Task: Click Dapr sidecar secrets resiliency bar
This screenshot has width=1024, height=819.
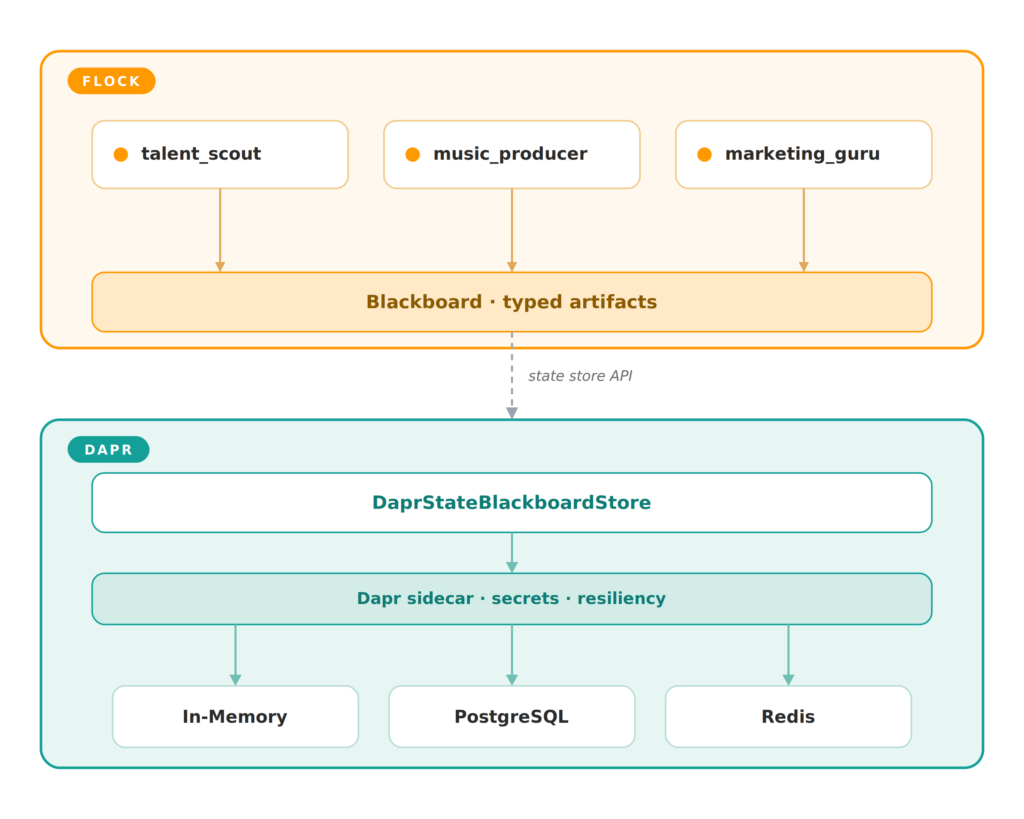Action: 512,599
